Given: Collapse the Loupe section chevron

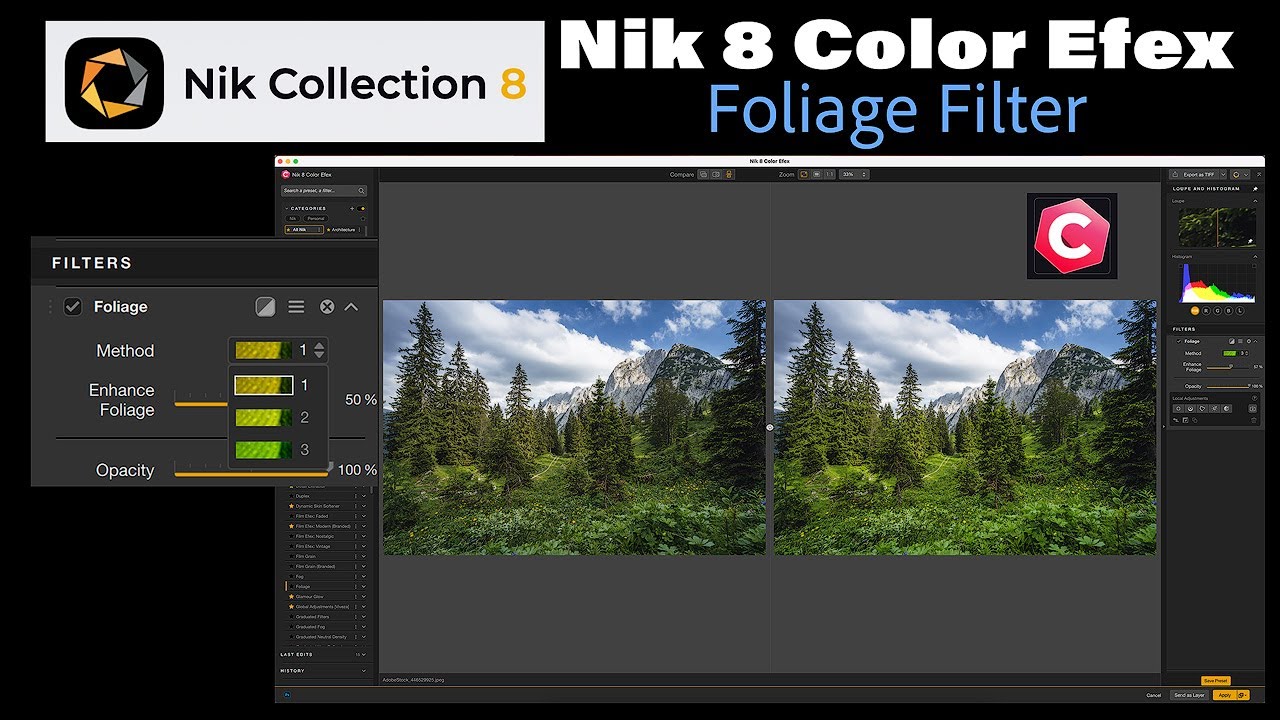Looking at the screenshot, I should pos(1255,201).
